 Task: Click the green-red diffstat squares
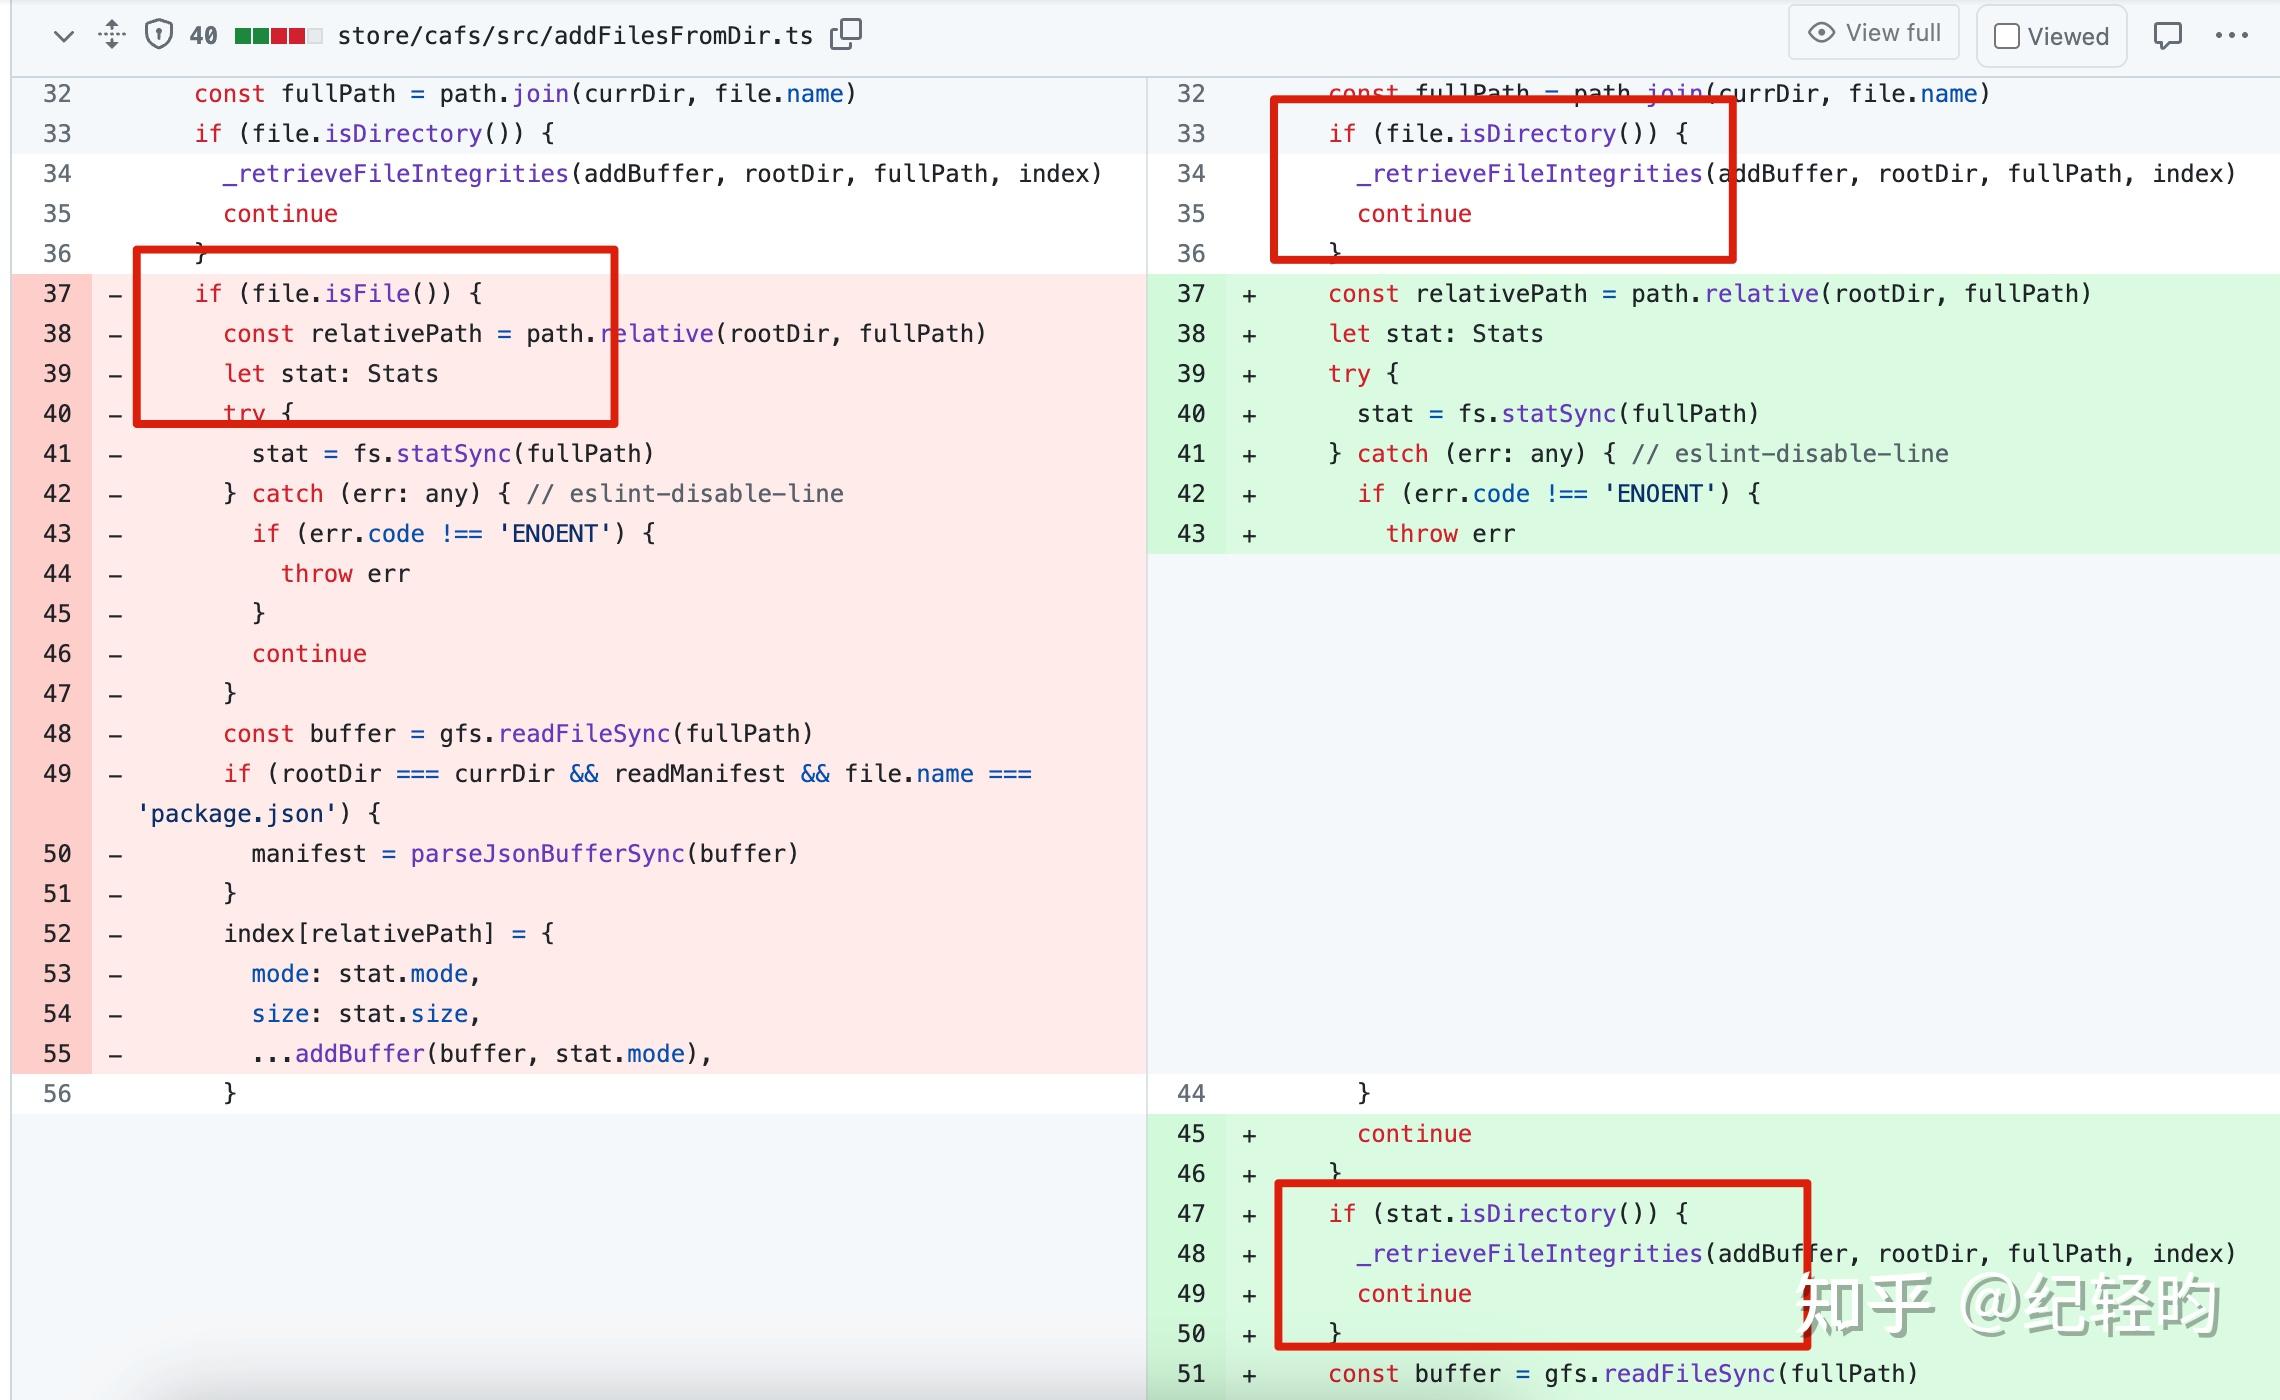(277, 36)
